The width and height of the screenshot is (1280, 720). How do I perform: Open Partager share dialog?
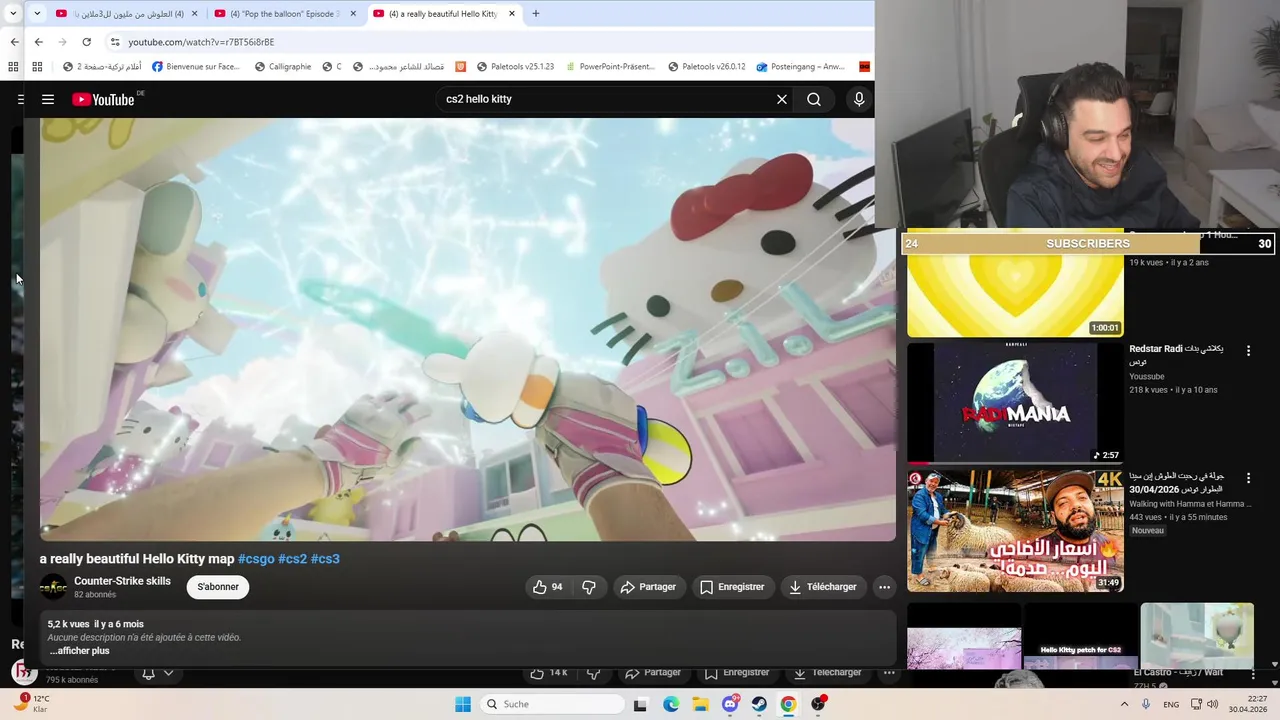(x=648, y=587)
